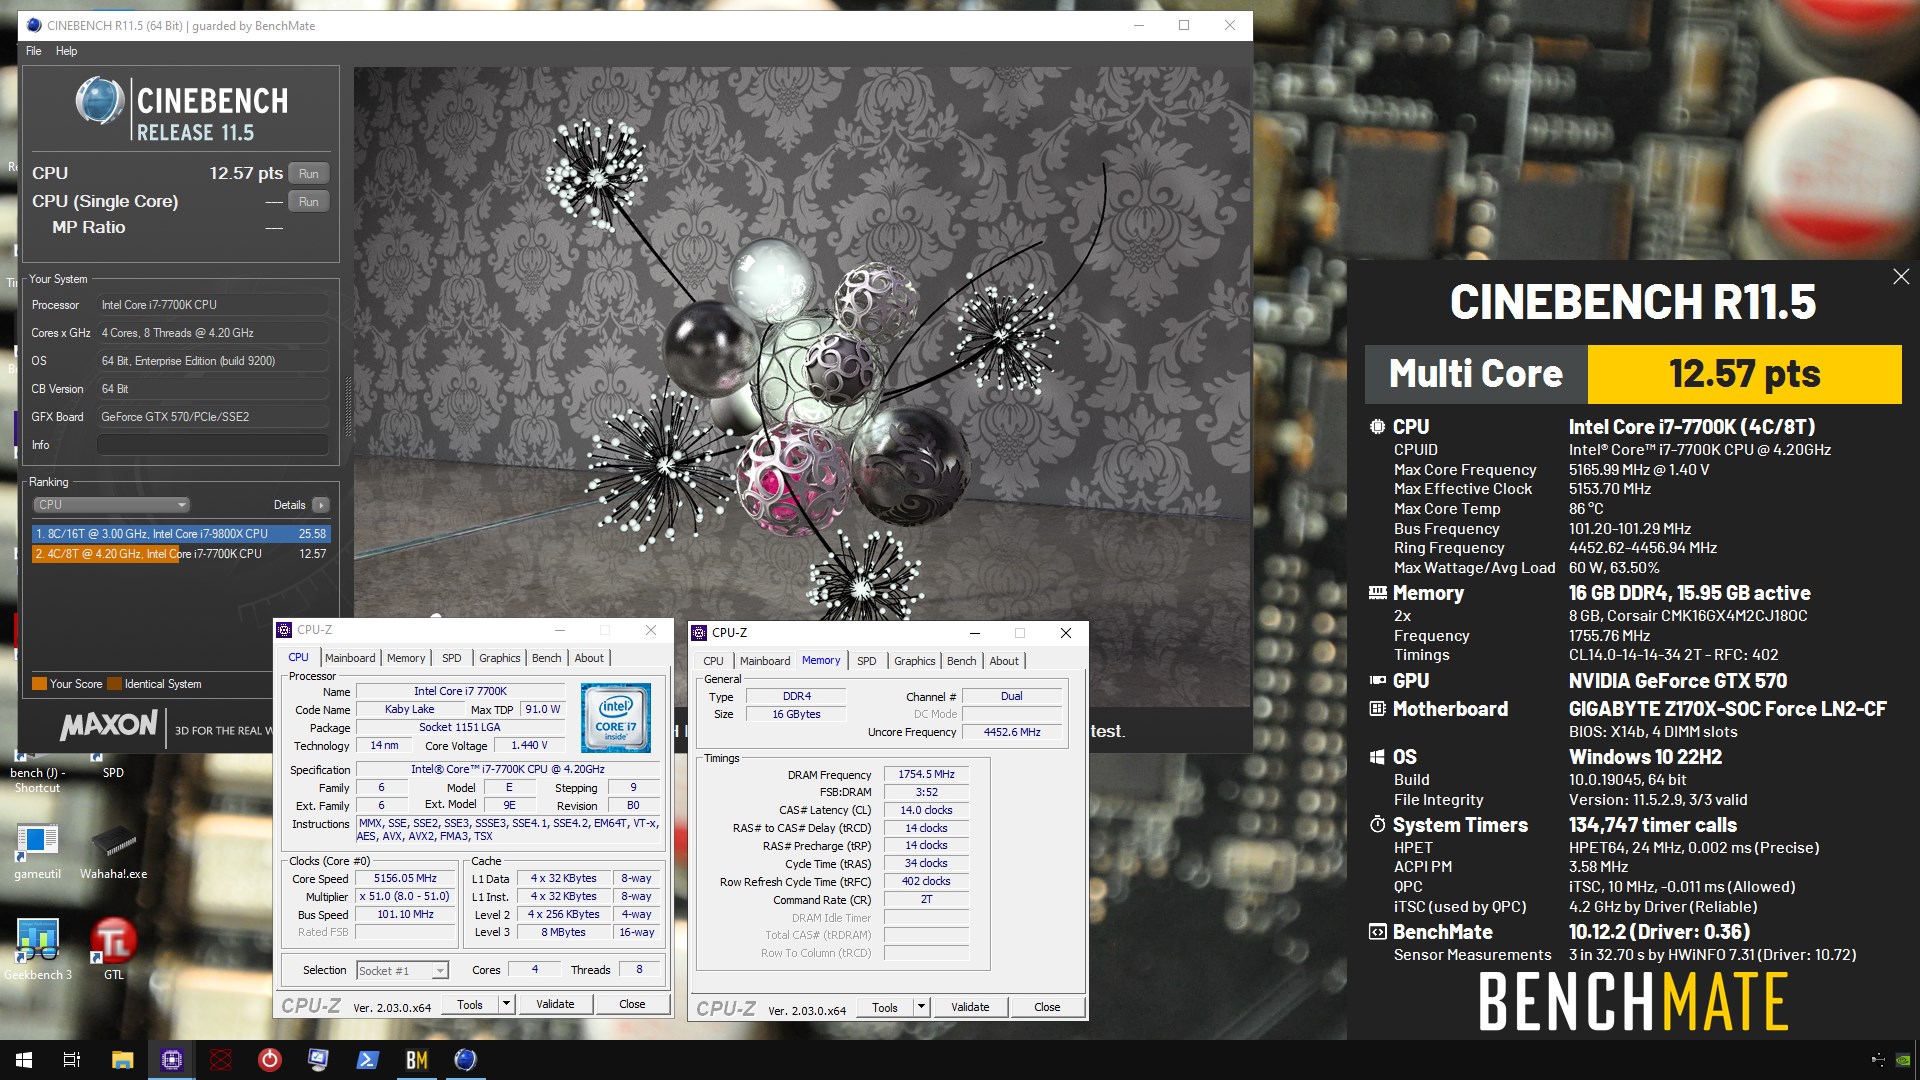Switch to BenchMate taskbar icon
Image resolution: width=1920 pixels, height=1080 pixels.
pyautogui.click(x=417, y=1060)
